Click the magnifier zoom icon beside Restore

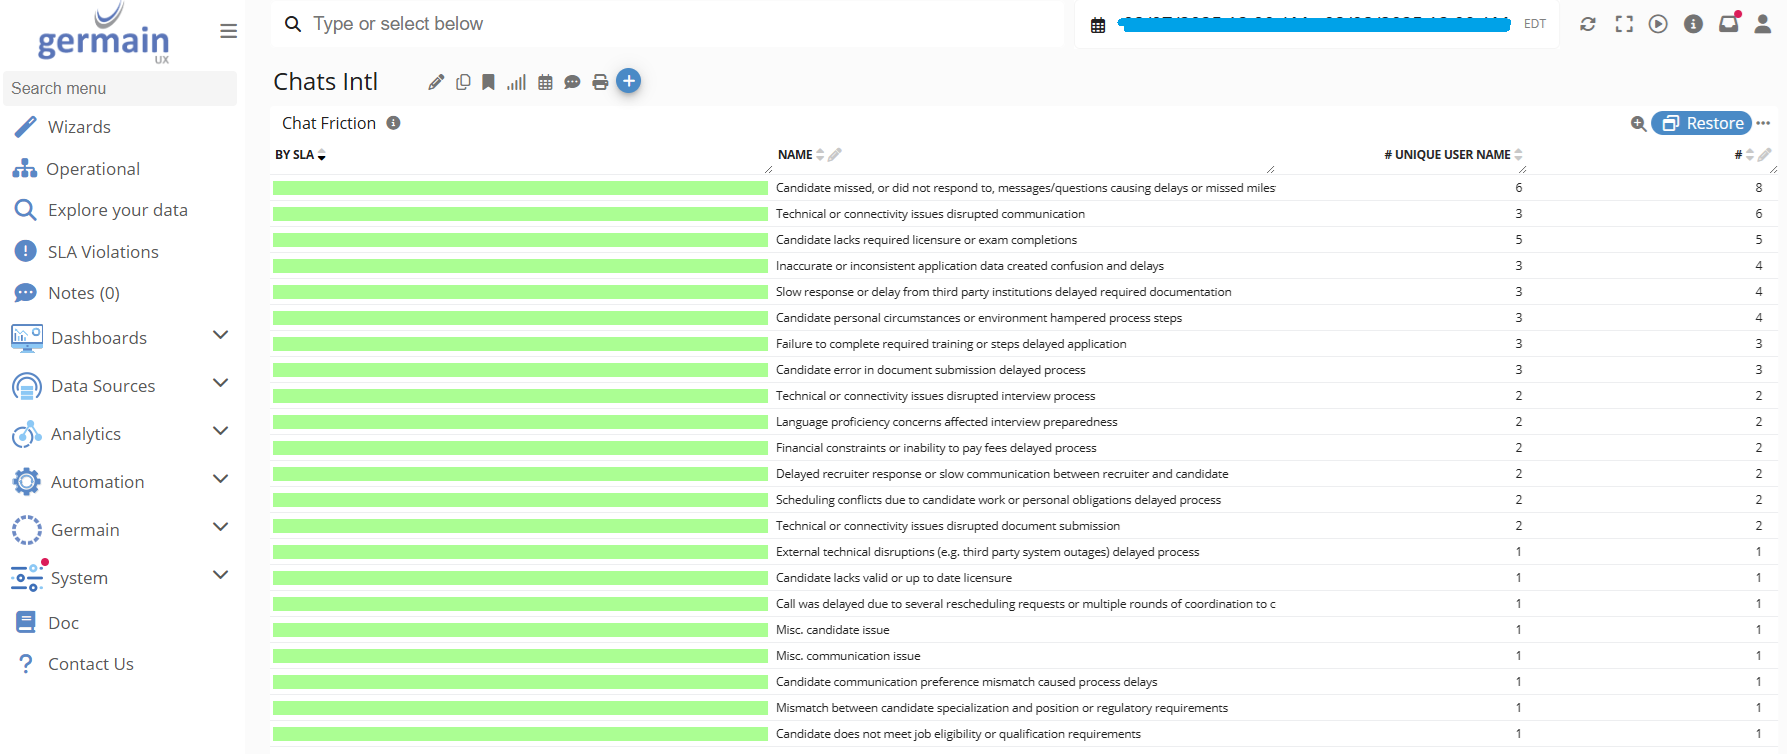tap(1638, 124)
